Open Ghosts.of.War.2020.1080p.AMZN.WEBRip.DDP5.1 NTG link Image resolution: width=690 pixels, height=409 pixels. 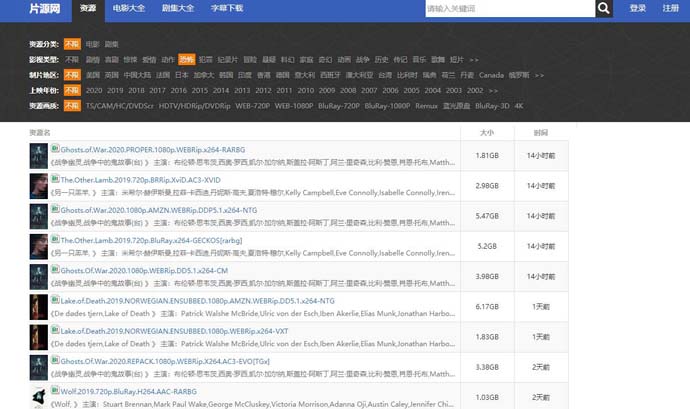[145, 210]
